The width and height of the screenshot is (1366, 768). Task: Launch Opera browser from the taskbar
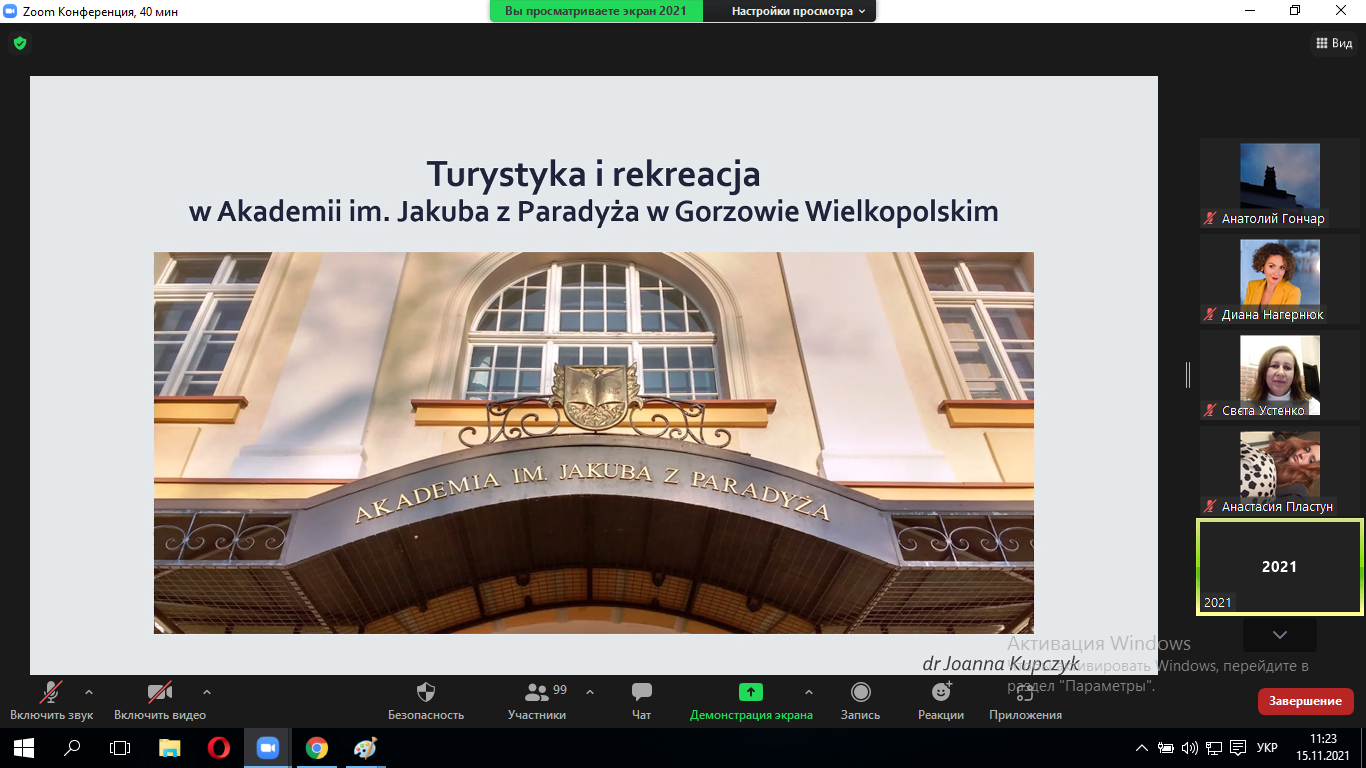point(218,747)
